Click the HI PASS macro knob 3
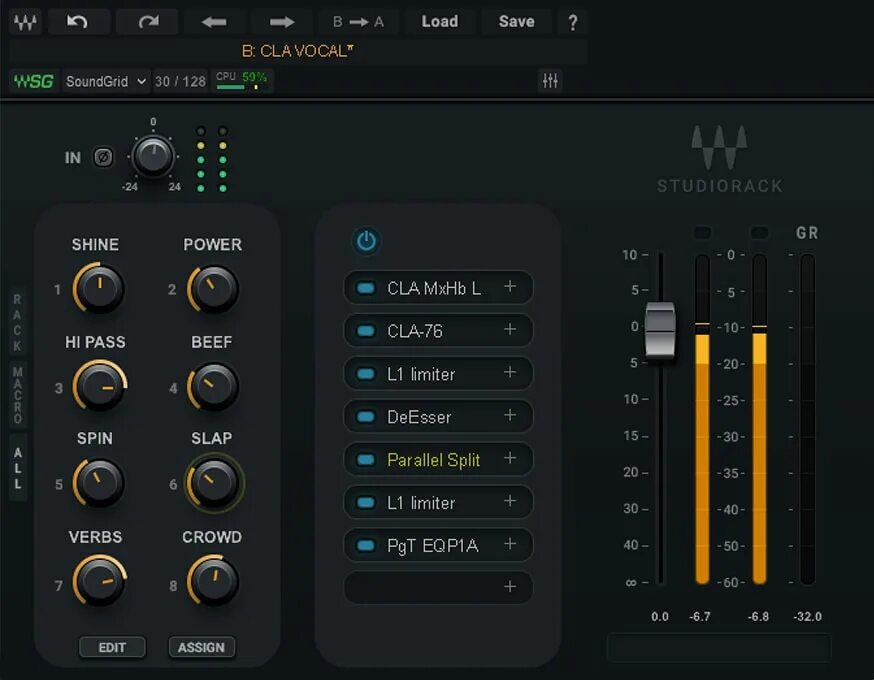 (x=99, y=386)
